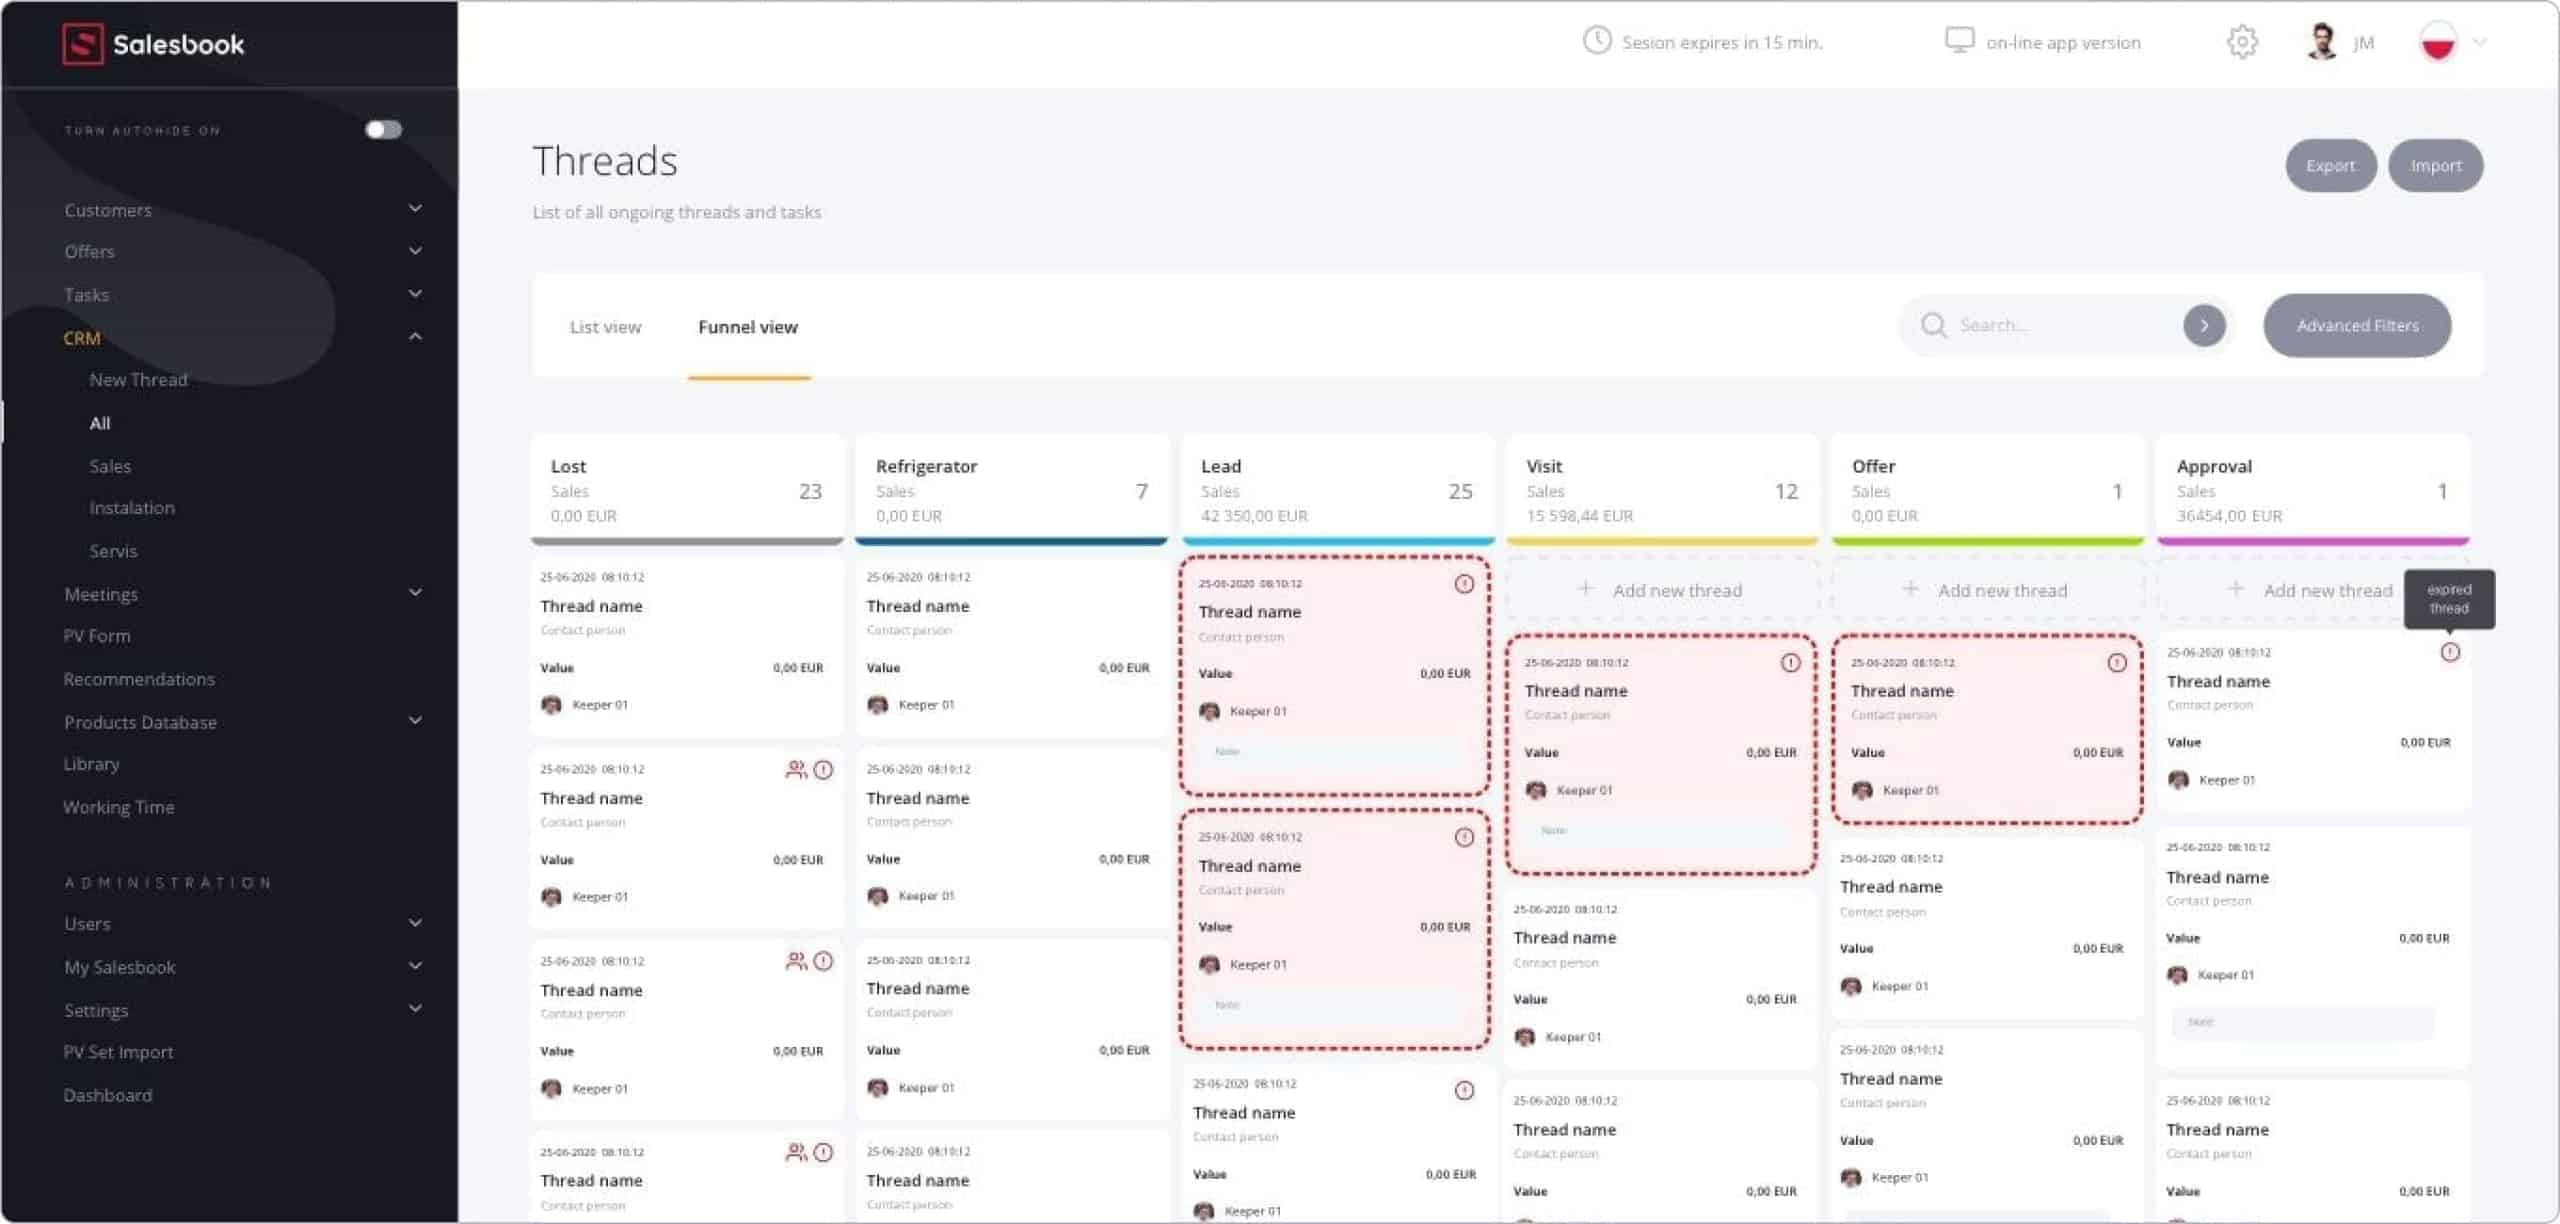Click expired icon on first Approval thread
This screenshot has width=2560, height=1224.
coord(2450,652)
